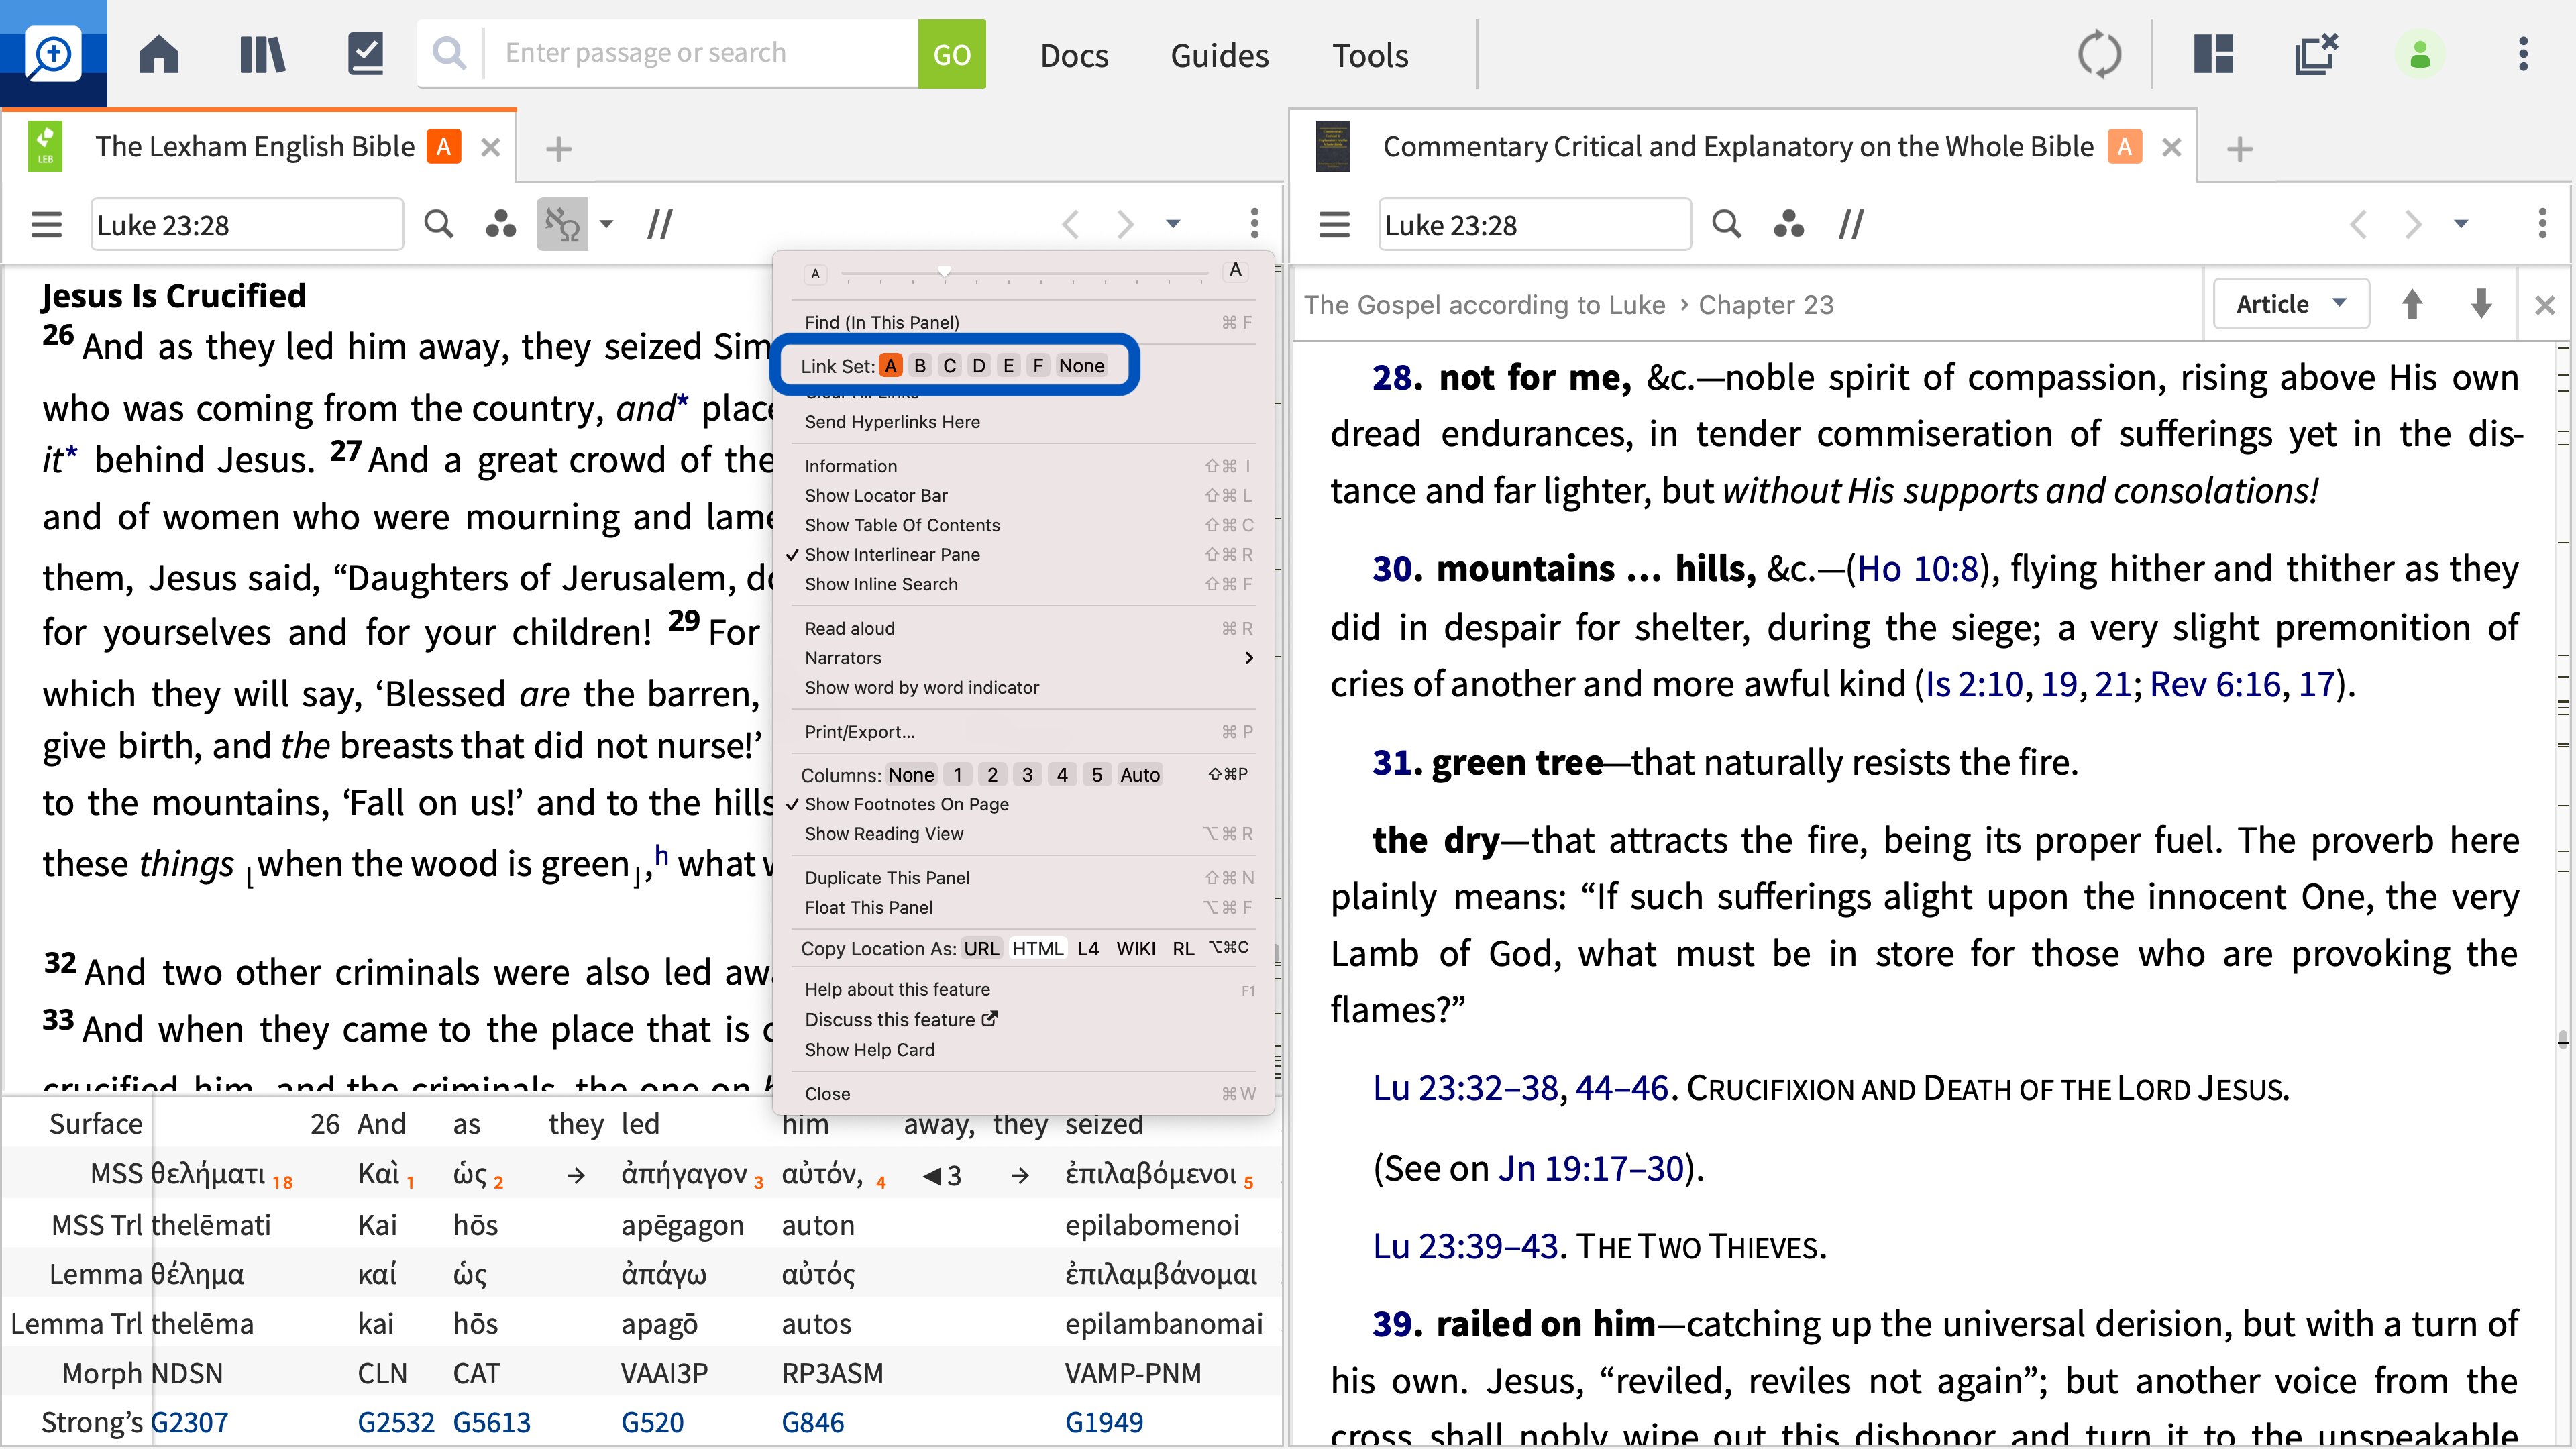2576x1449 pixels.
Task: Click the Enter passage or search box
Action: click(700, 53)
